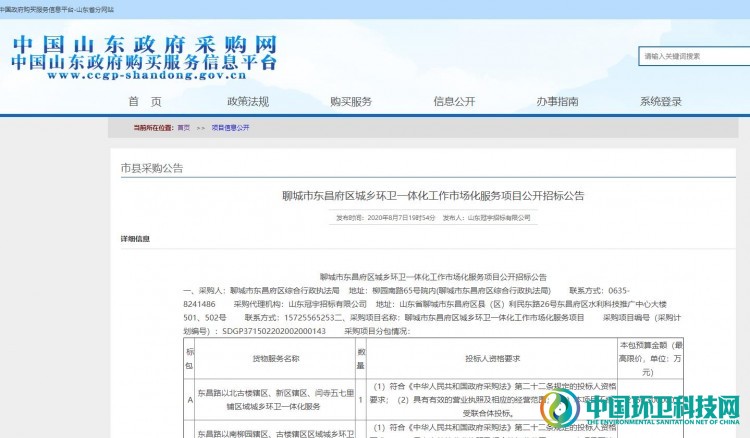Click the 投标人资格要求 table header
Viewport: 750px width, 438px height.
coord(492,359)
